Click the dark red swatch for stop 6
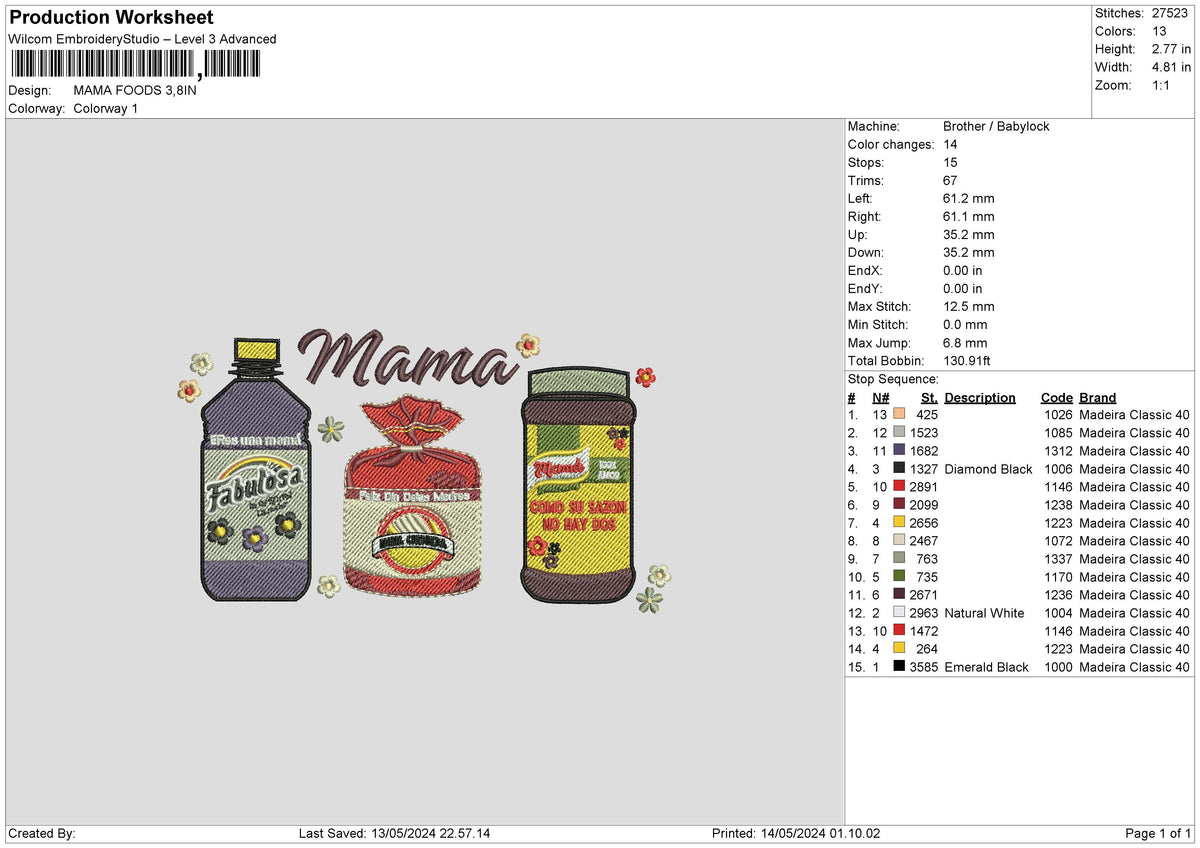Image resolution: width=1200 pixels, height=848 pixels. click(x=899, y=504)
